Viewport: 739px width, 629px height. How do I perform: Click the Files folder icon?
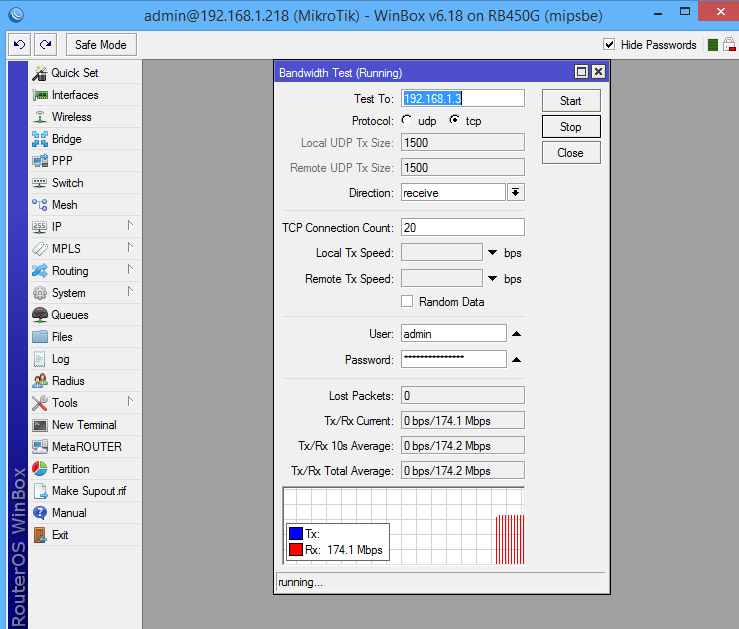click(40, 337)
